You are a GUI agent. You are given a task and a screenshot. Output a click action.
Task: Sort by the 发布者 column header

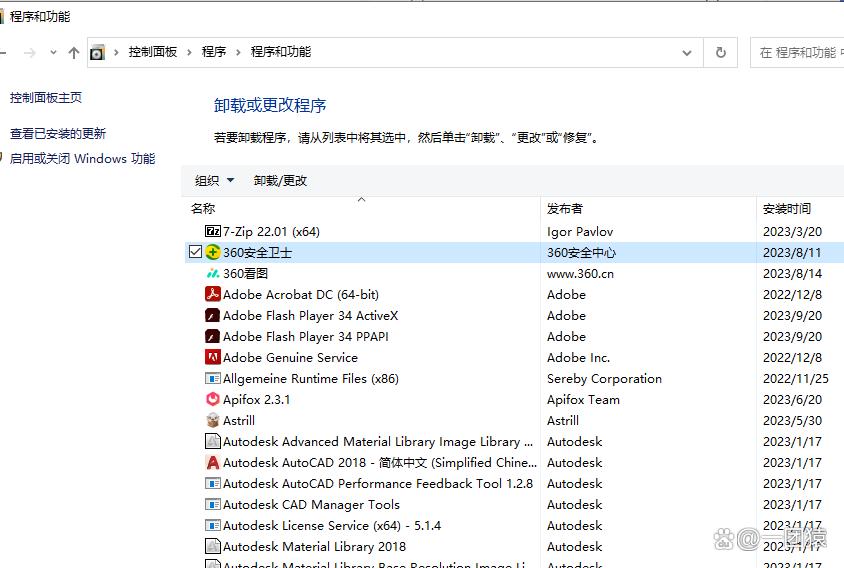pos(565,208)
